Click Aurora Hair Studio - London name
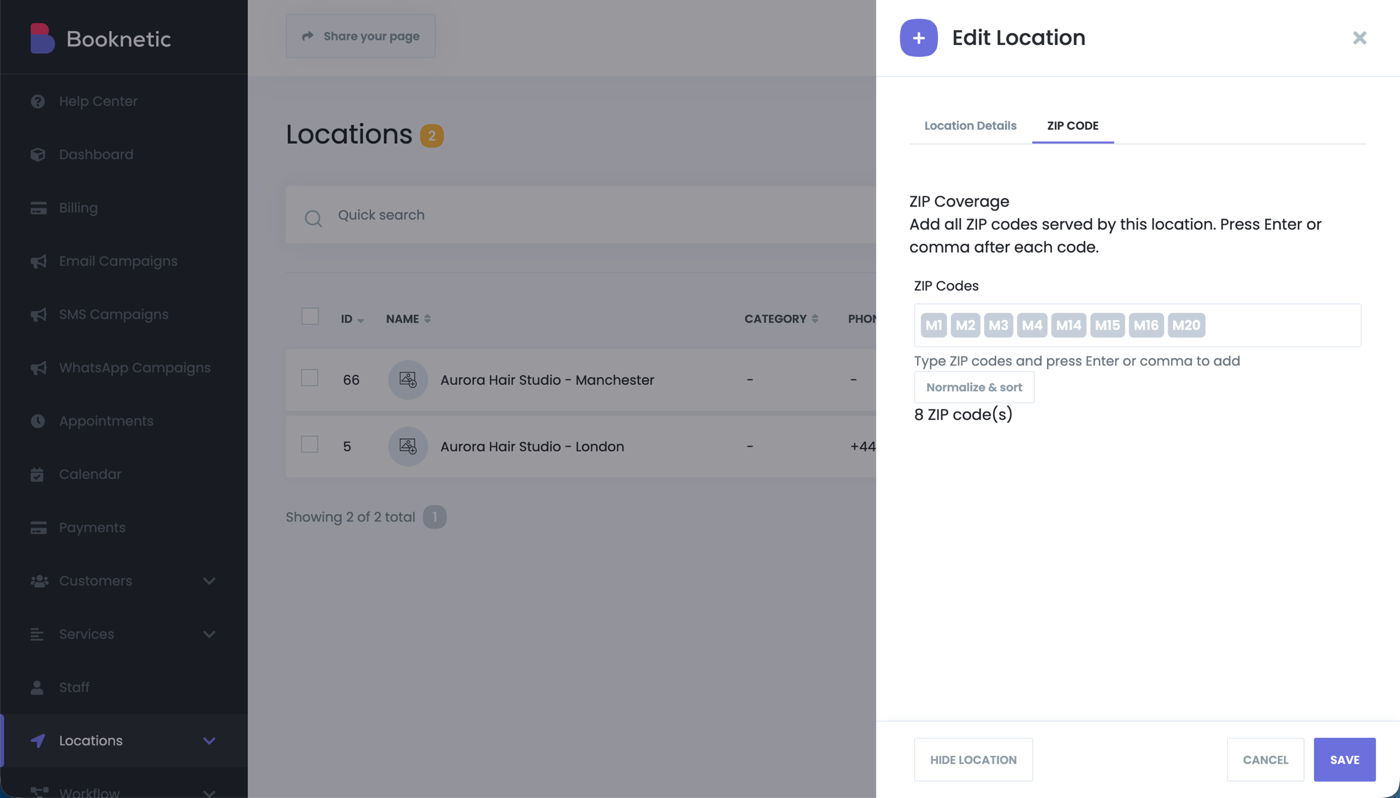The image size is (1400, 798). (532, 446)
